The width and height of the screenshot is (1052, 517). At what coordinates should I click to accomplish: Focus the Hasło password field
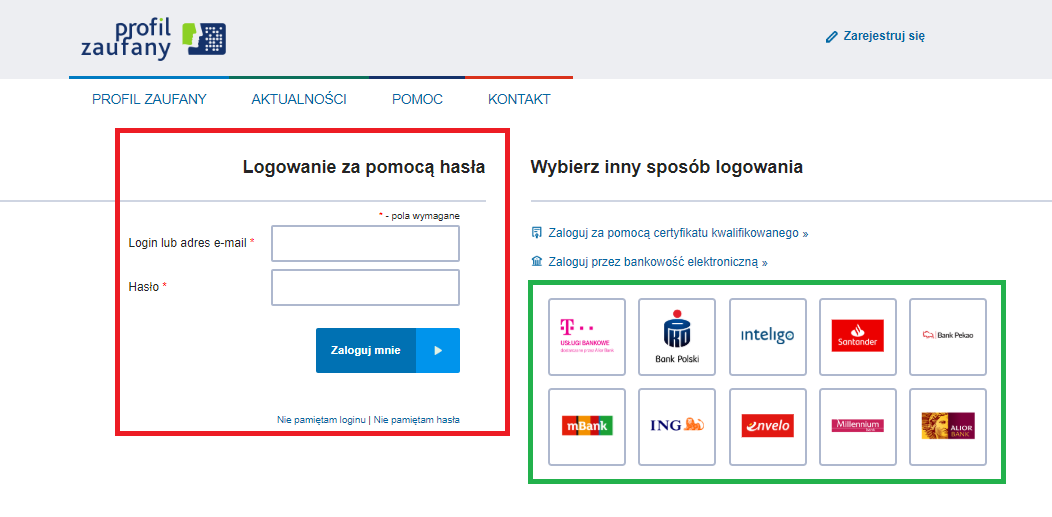tap(365, 287)
